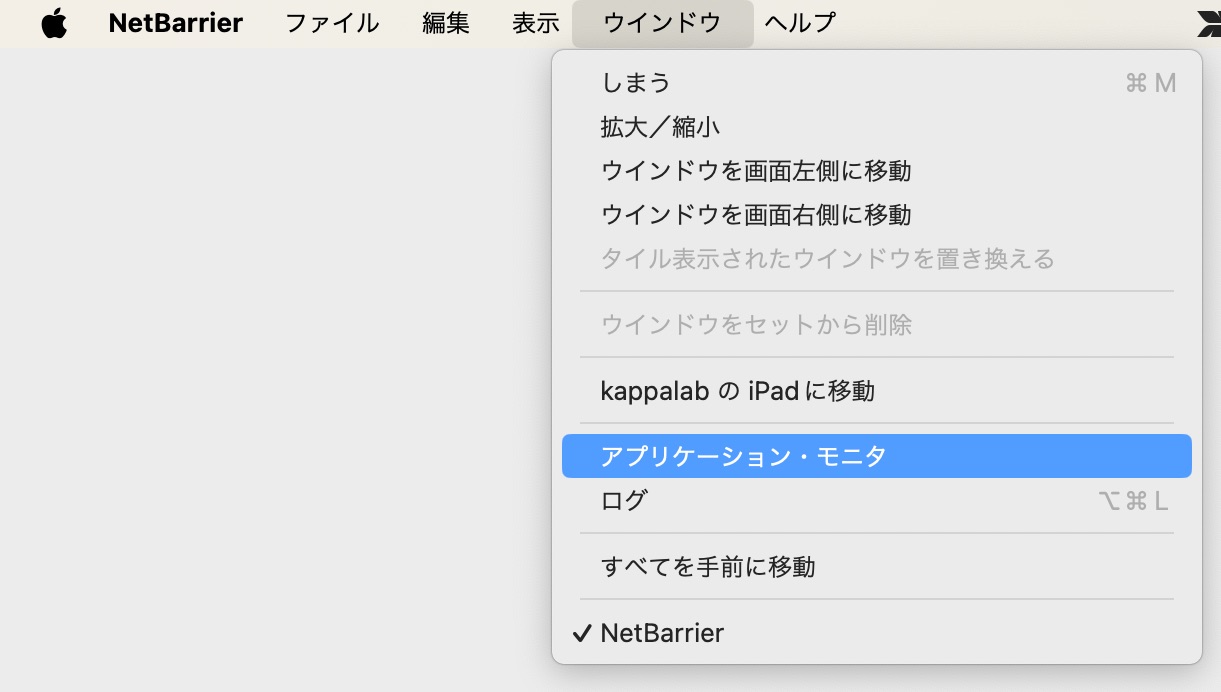The width and height of the screenshot is (1221, 692).
Task: Choose ウインドウを画面右側に移動
Action: pyautogui.click(x=877, y=215)
